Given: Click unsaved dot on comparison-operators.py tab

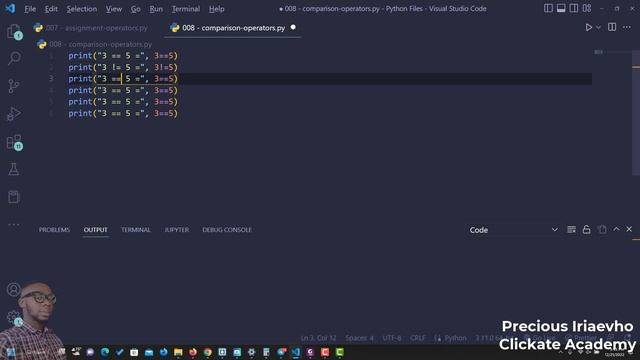Looking at the screenshot, I should tap(293, 27).
